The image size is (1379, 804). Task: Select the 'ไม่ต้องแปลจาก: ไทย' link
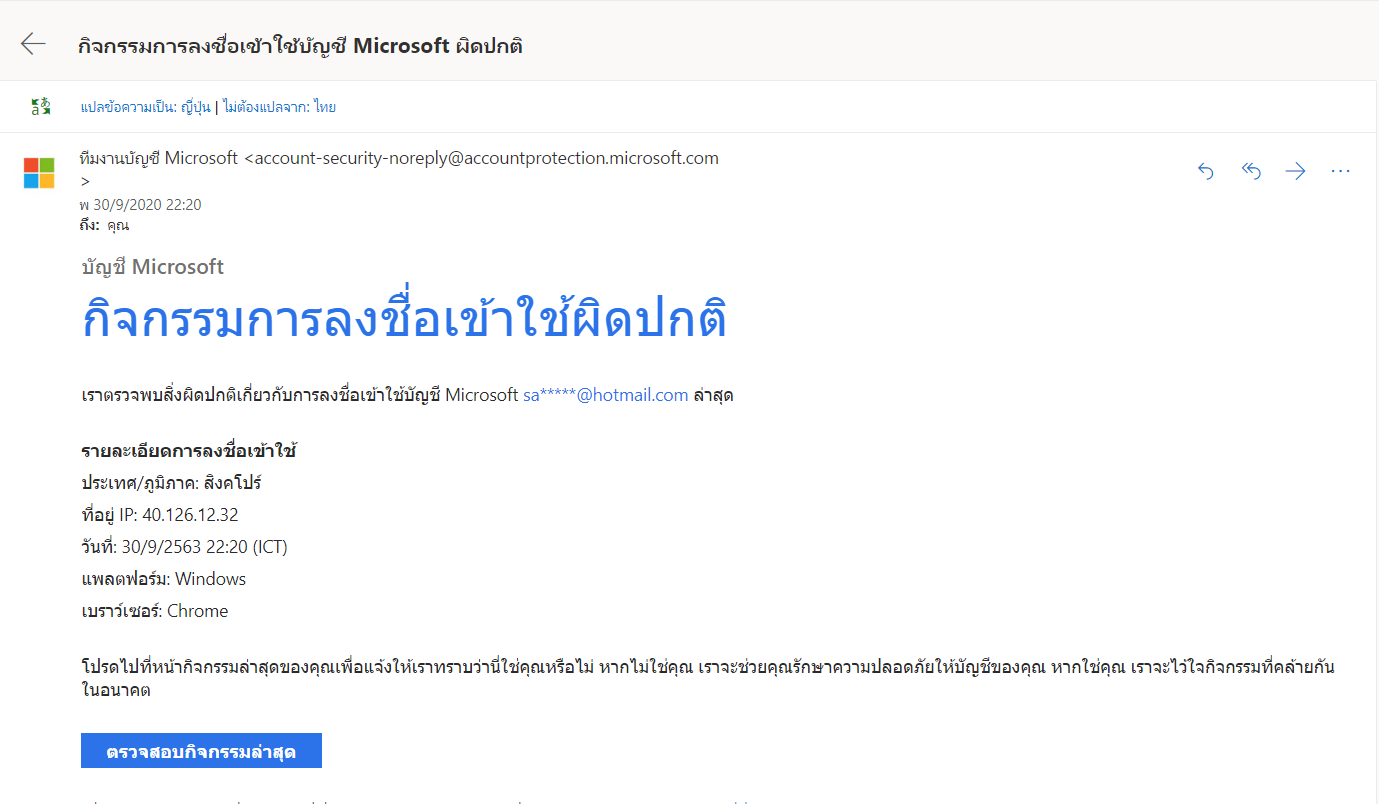[x=279, y=107]
